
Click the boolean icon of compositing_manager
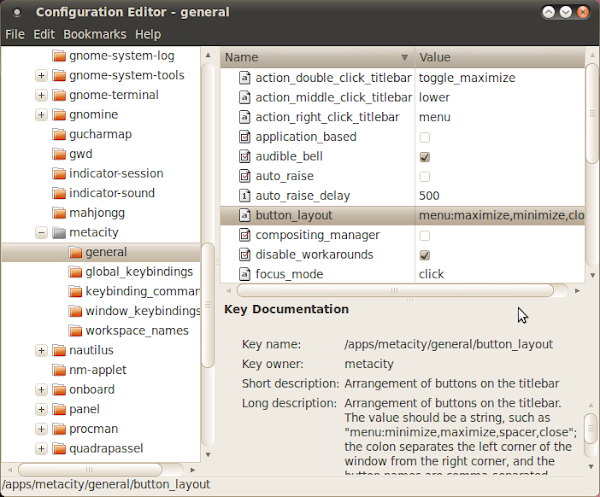[x=245, y=235]
